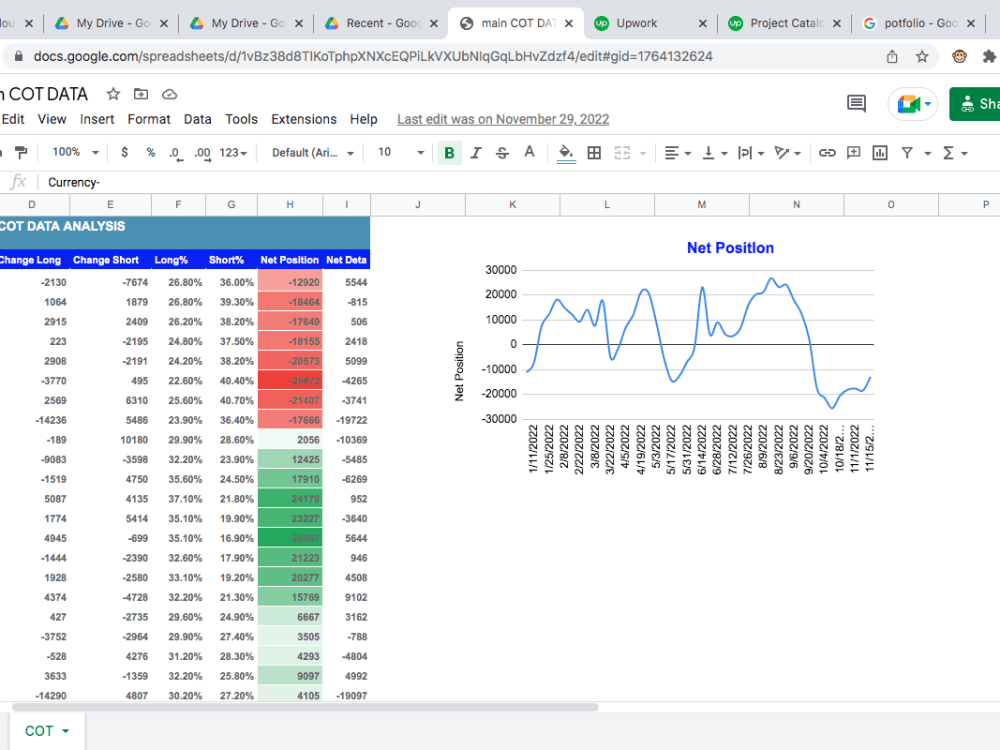Click the formula bar input
This screenshot has width=1000, height=750.
click(x=517, y=182)
